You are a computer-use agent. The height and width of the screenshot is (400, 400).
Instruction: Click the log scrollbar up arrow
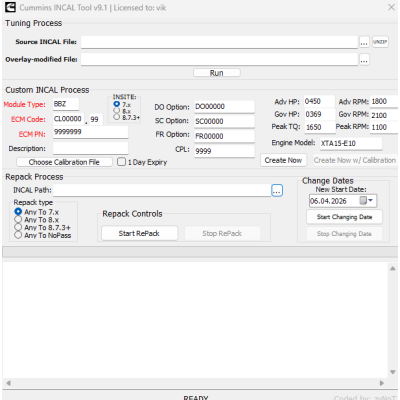pyautogui.click(x=393, y=268)
